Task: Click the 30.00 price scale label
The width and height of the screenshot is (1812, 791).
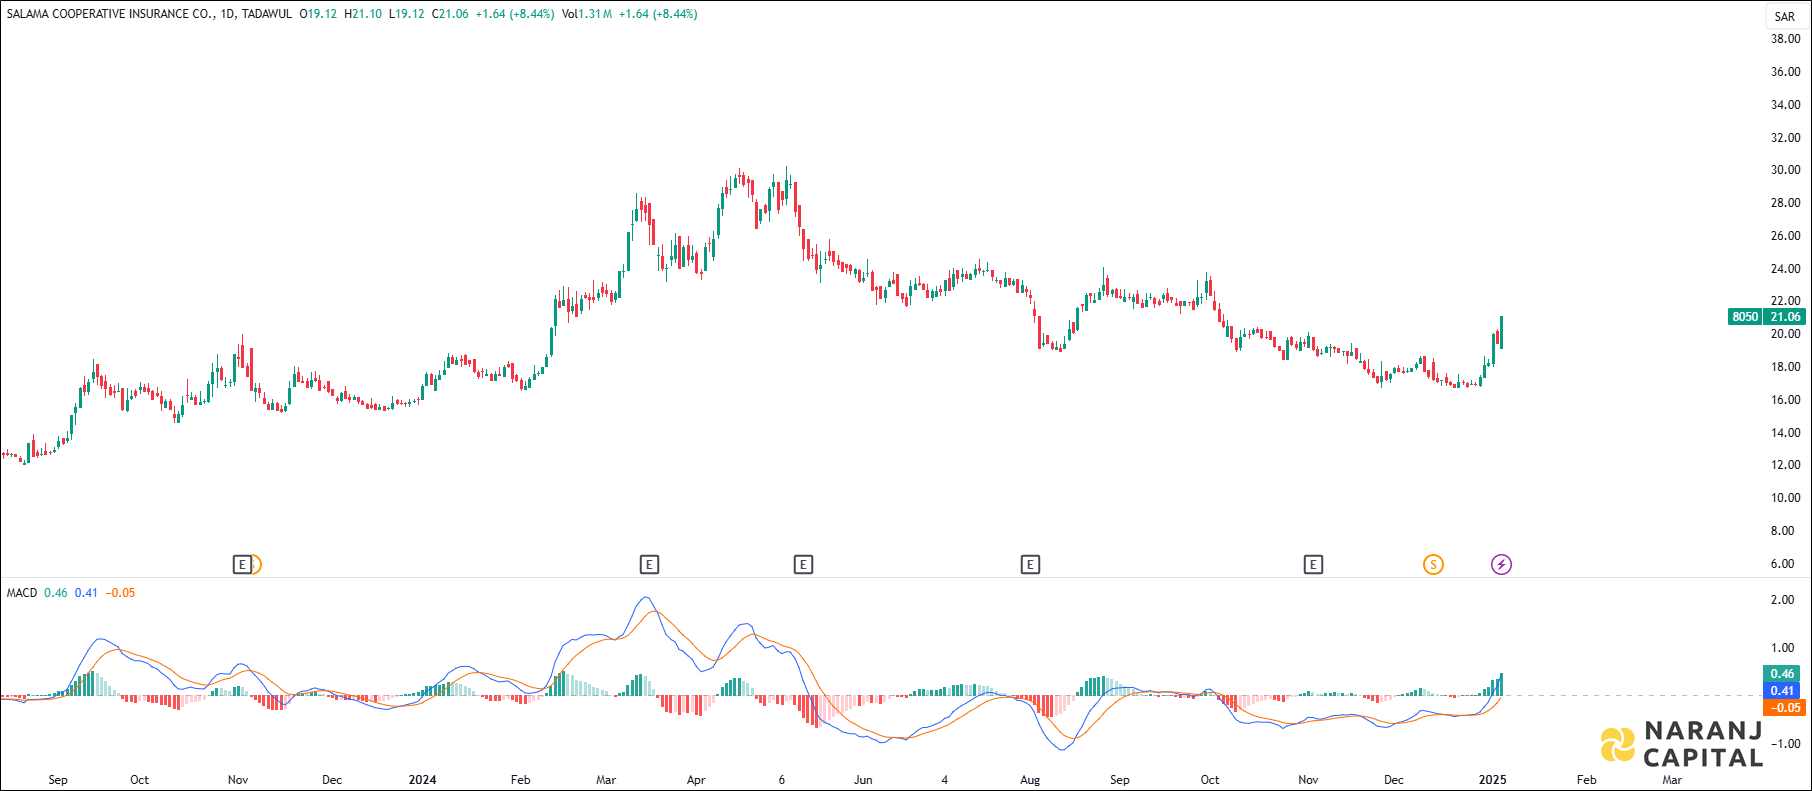Action: coord(1785,170)
